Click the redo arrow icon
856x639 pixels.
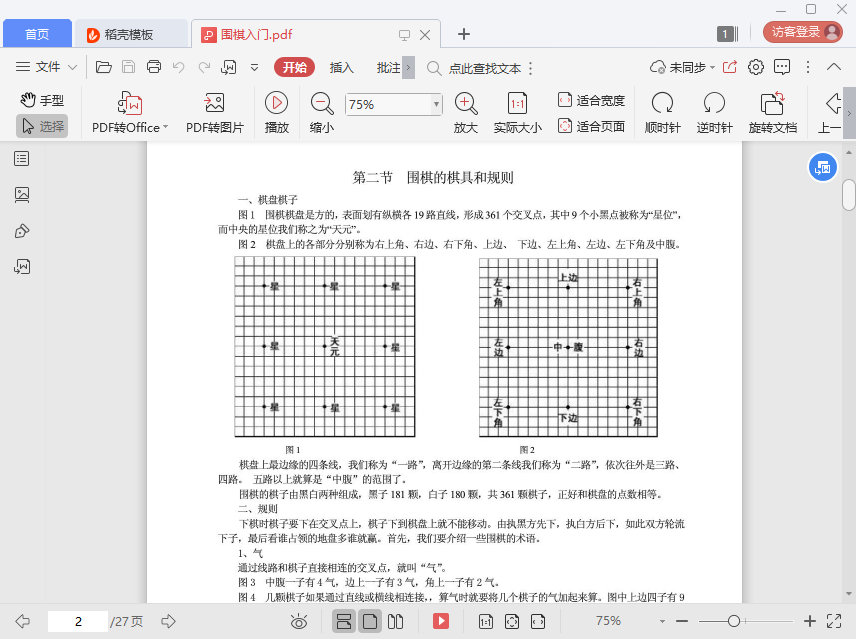tap(204, 67)
